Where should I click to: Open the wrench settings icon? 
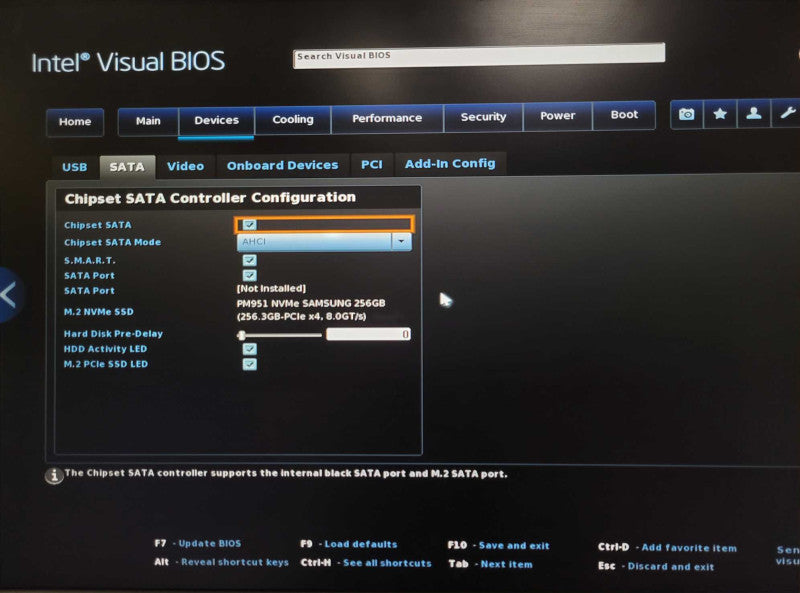pos(787,112)
